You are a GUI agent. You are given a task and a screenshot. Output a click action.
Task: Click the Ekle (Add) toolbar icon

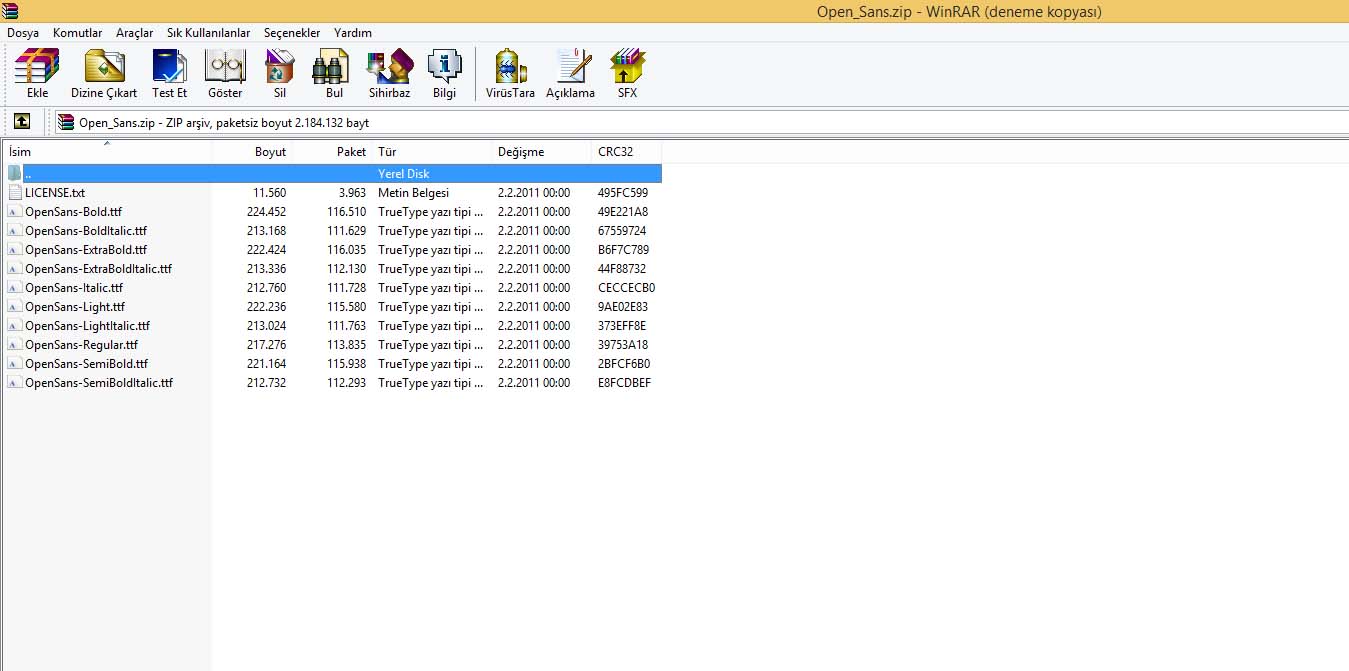37,73
